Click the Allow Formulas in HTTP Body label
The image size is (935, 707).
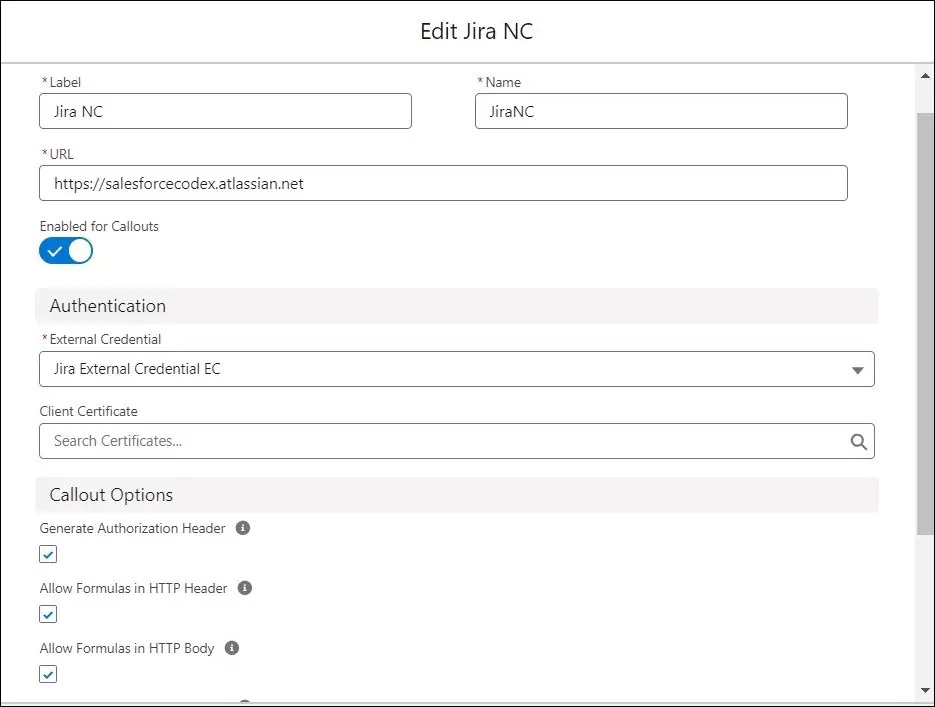[x=127, y=648]
